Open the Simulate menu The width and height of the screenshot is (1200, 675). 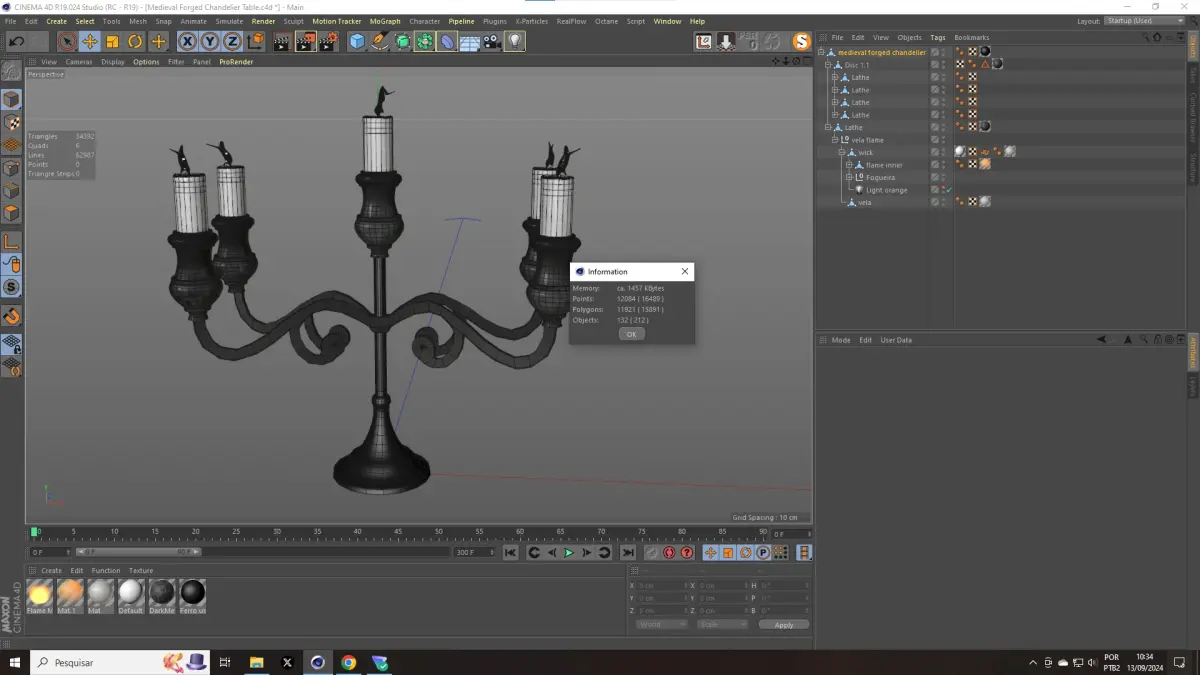click(x=229, y=21)
